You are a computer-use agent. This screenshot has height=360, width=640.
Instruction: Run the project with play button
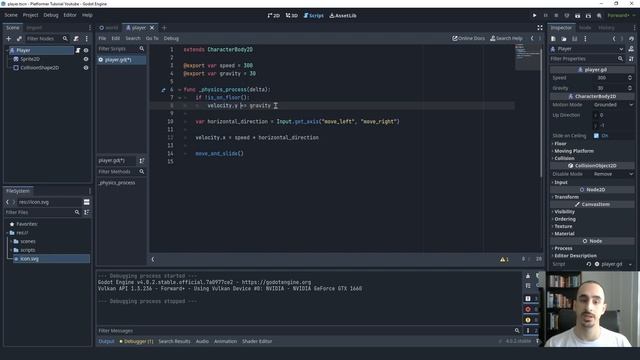tap(534, 16)
